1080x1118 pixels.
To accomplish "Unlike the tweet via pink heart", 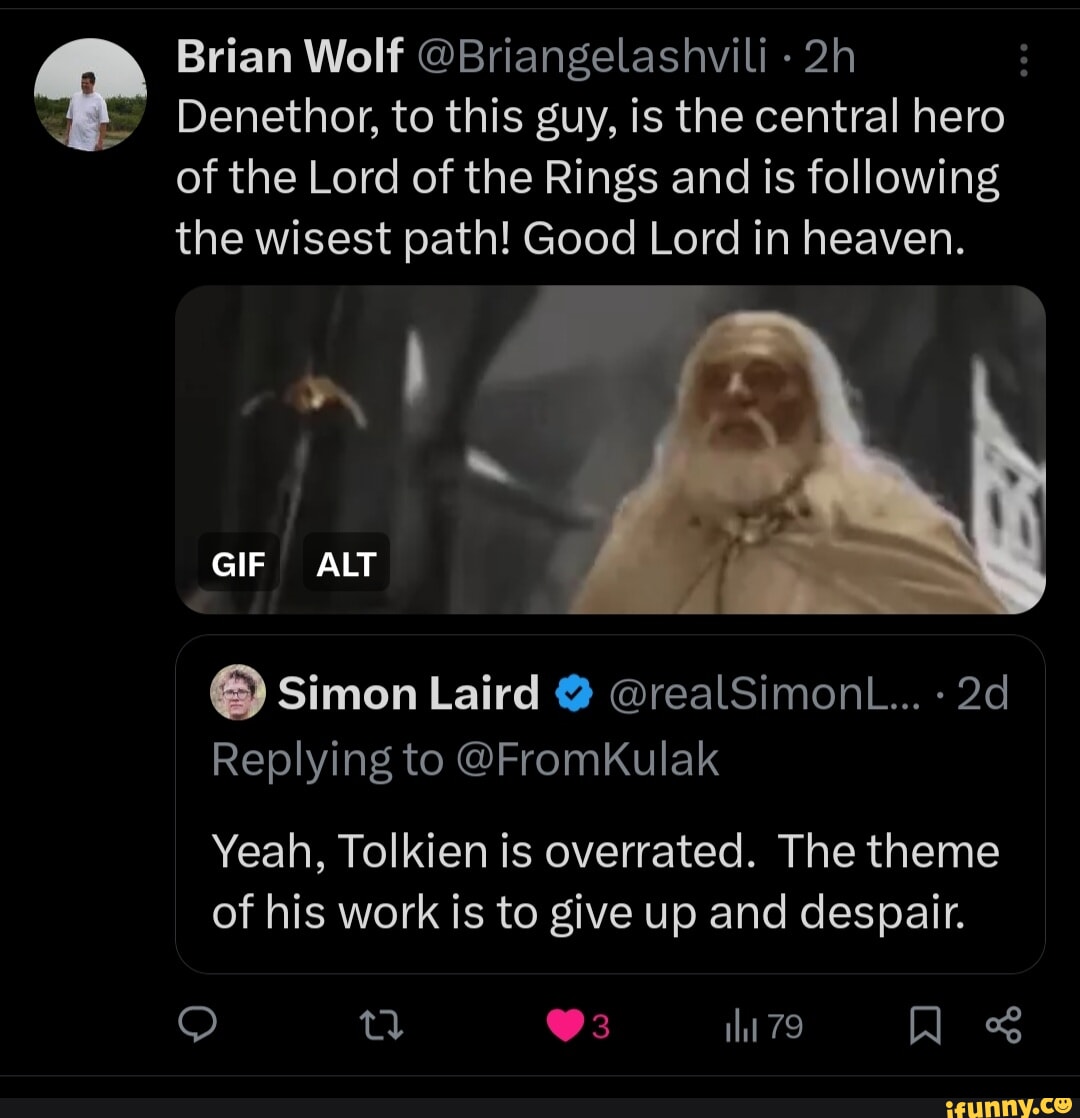I will coord(566,1026).
